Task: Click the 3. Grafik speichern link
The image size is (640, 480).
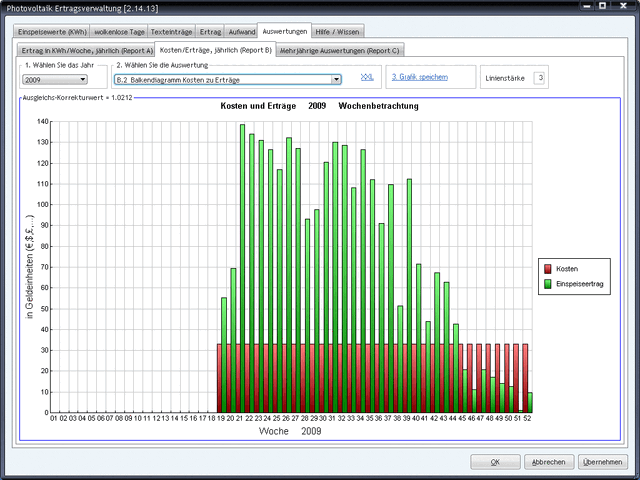Action: pyautogui.click(x=420, y=77)
